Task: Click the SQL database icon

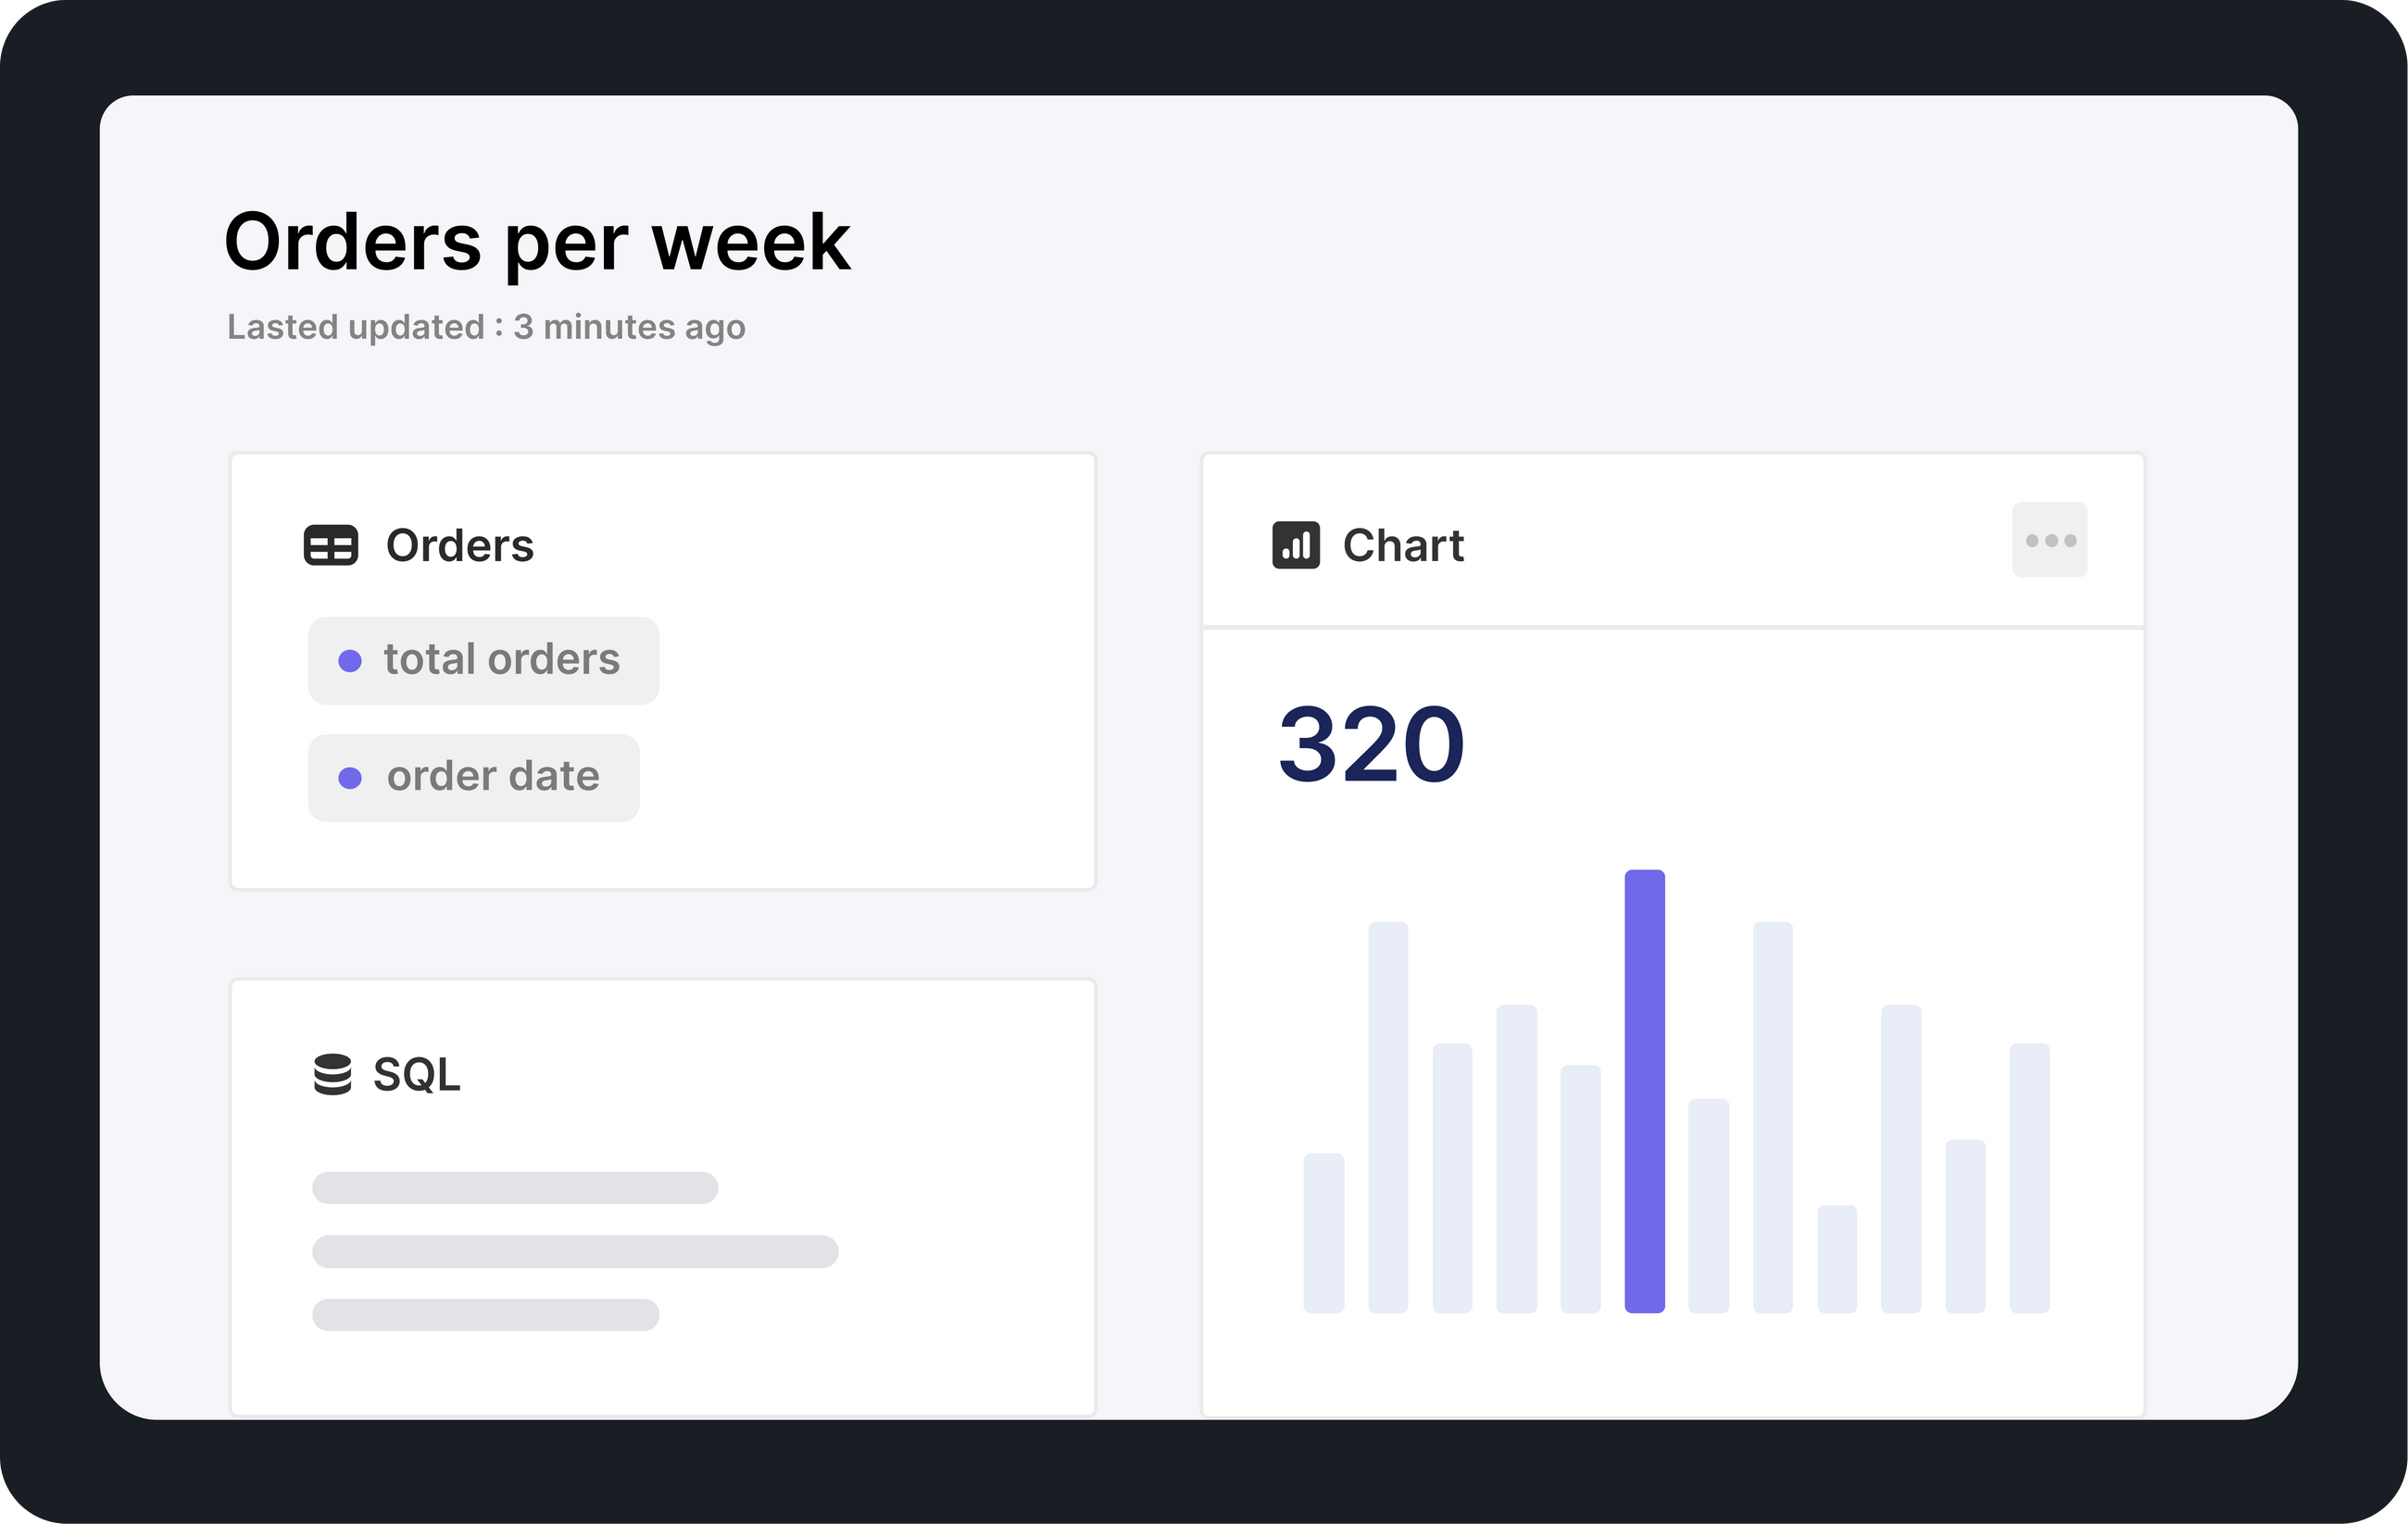Action: tap(332, 1075)
